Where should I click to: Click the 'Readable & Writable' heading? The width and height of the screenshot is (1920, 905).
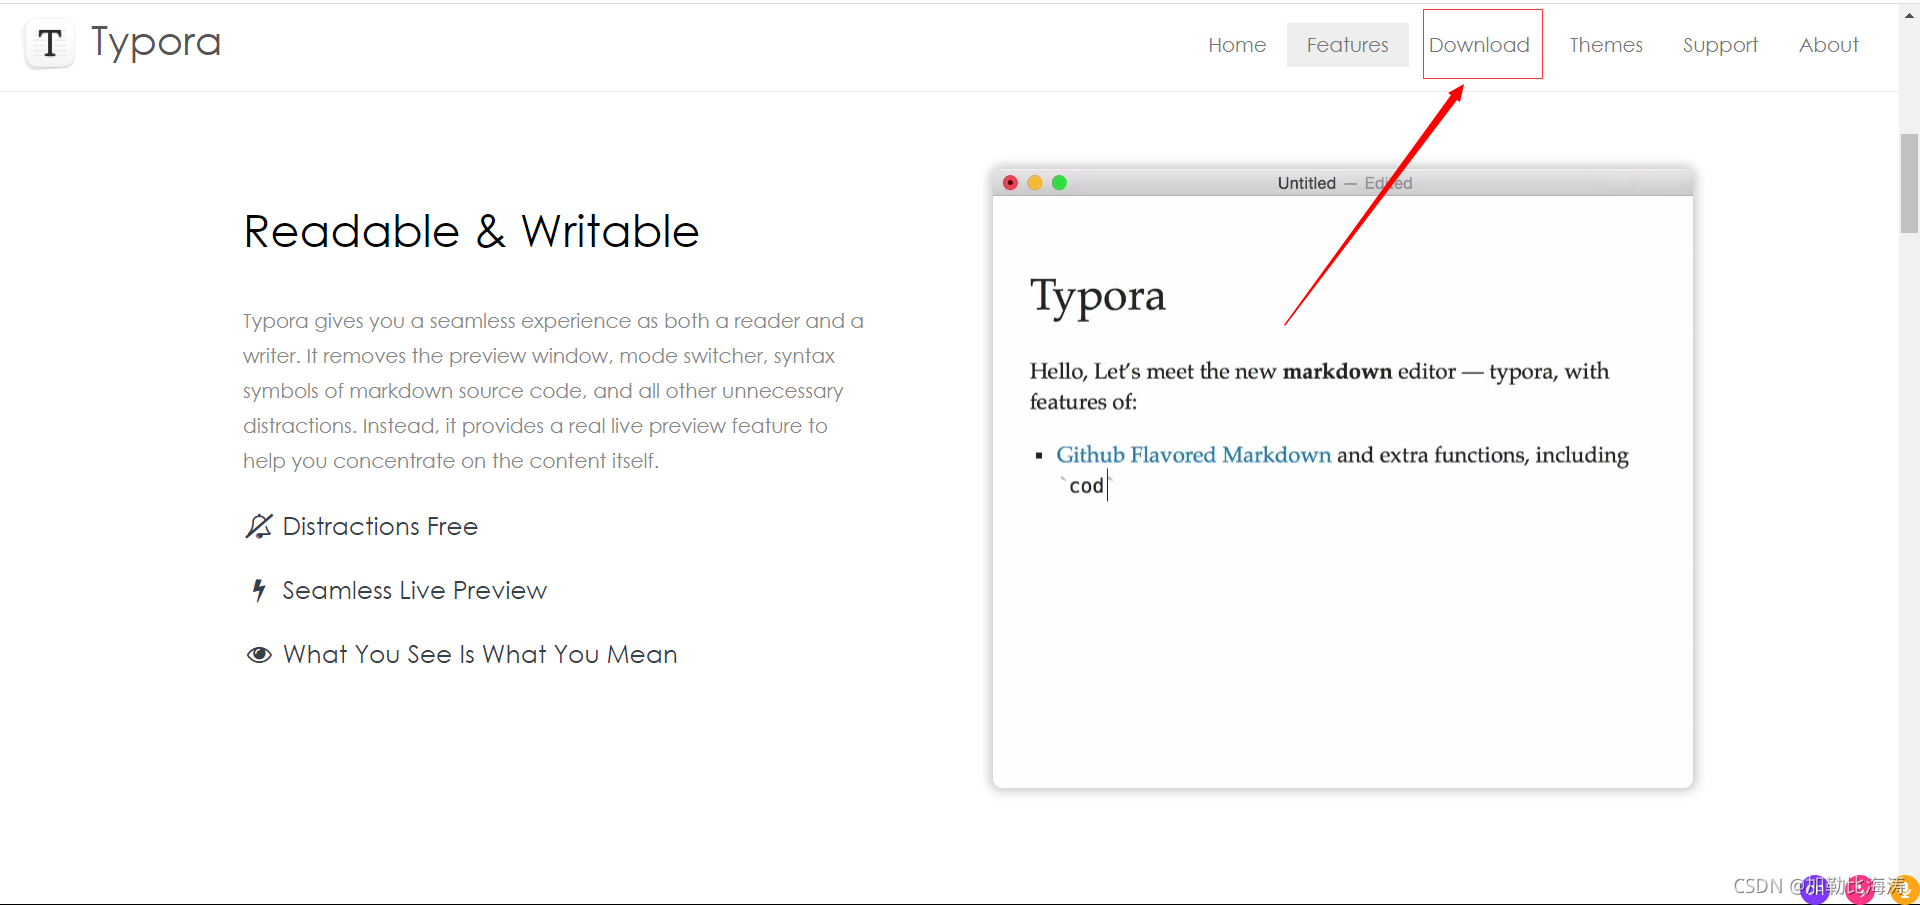coord(471,231)
